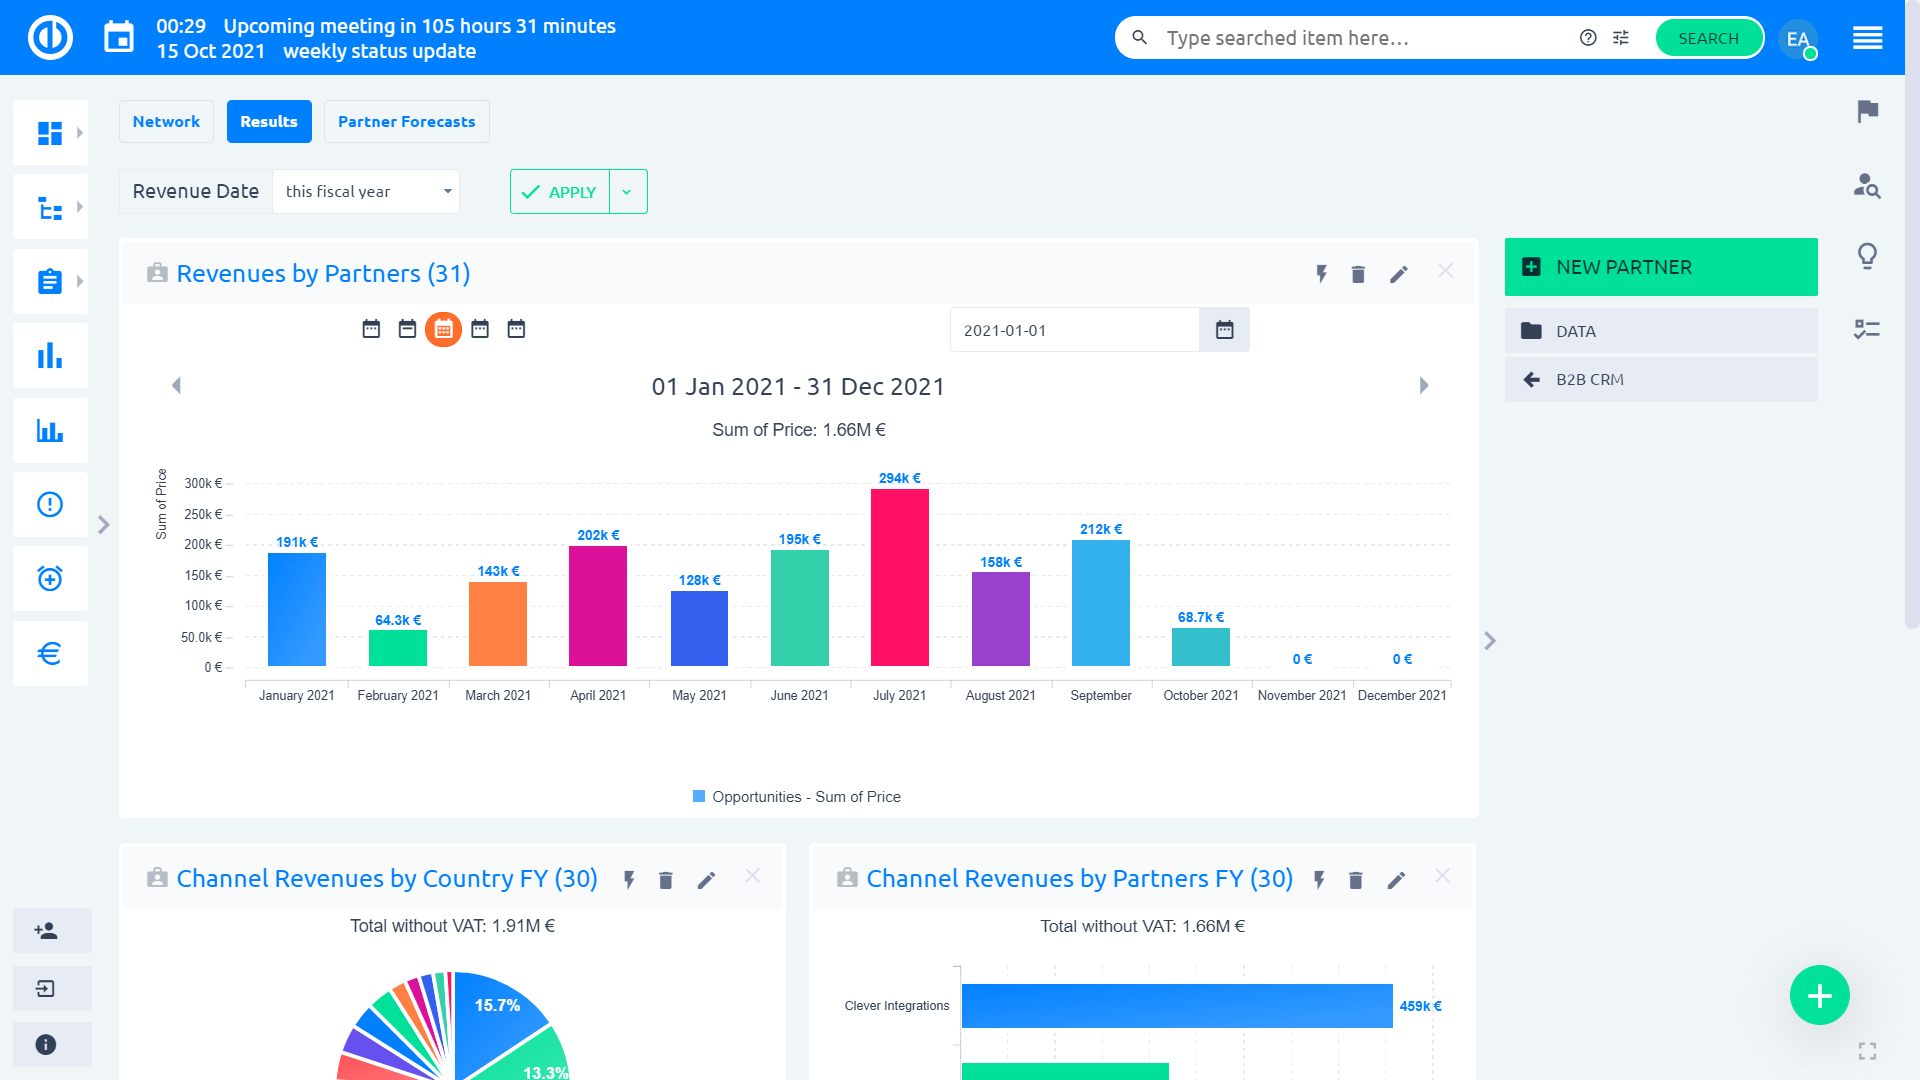This screenshot has width=1920, height=1080.
Task: Go to previous period with left arrow
Action: click(x=176, y=385)
